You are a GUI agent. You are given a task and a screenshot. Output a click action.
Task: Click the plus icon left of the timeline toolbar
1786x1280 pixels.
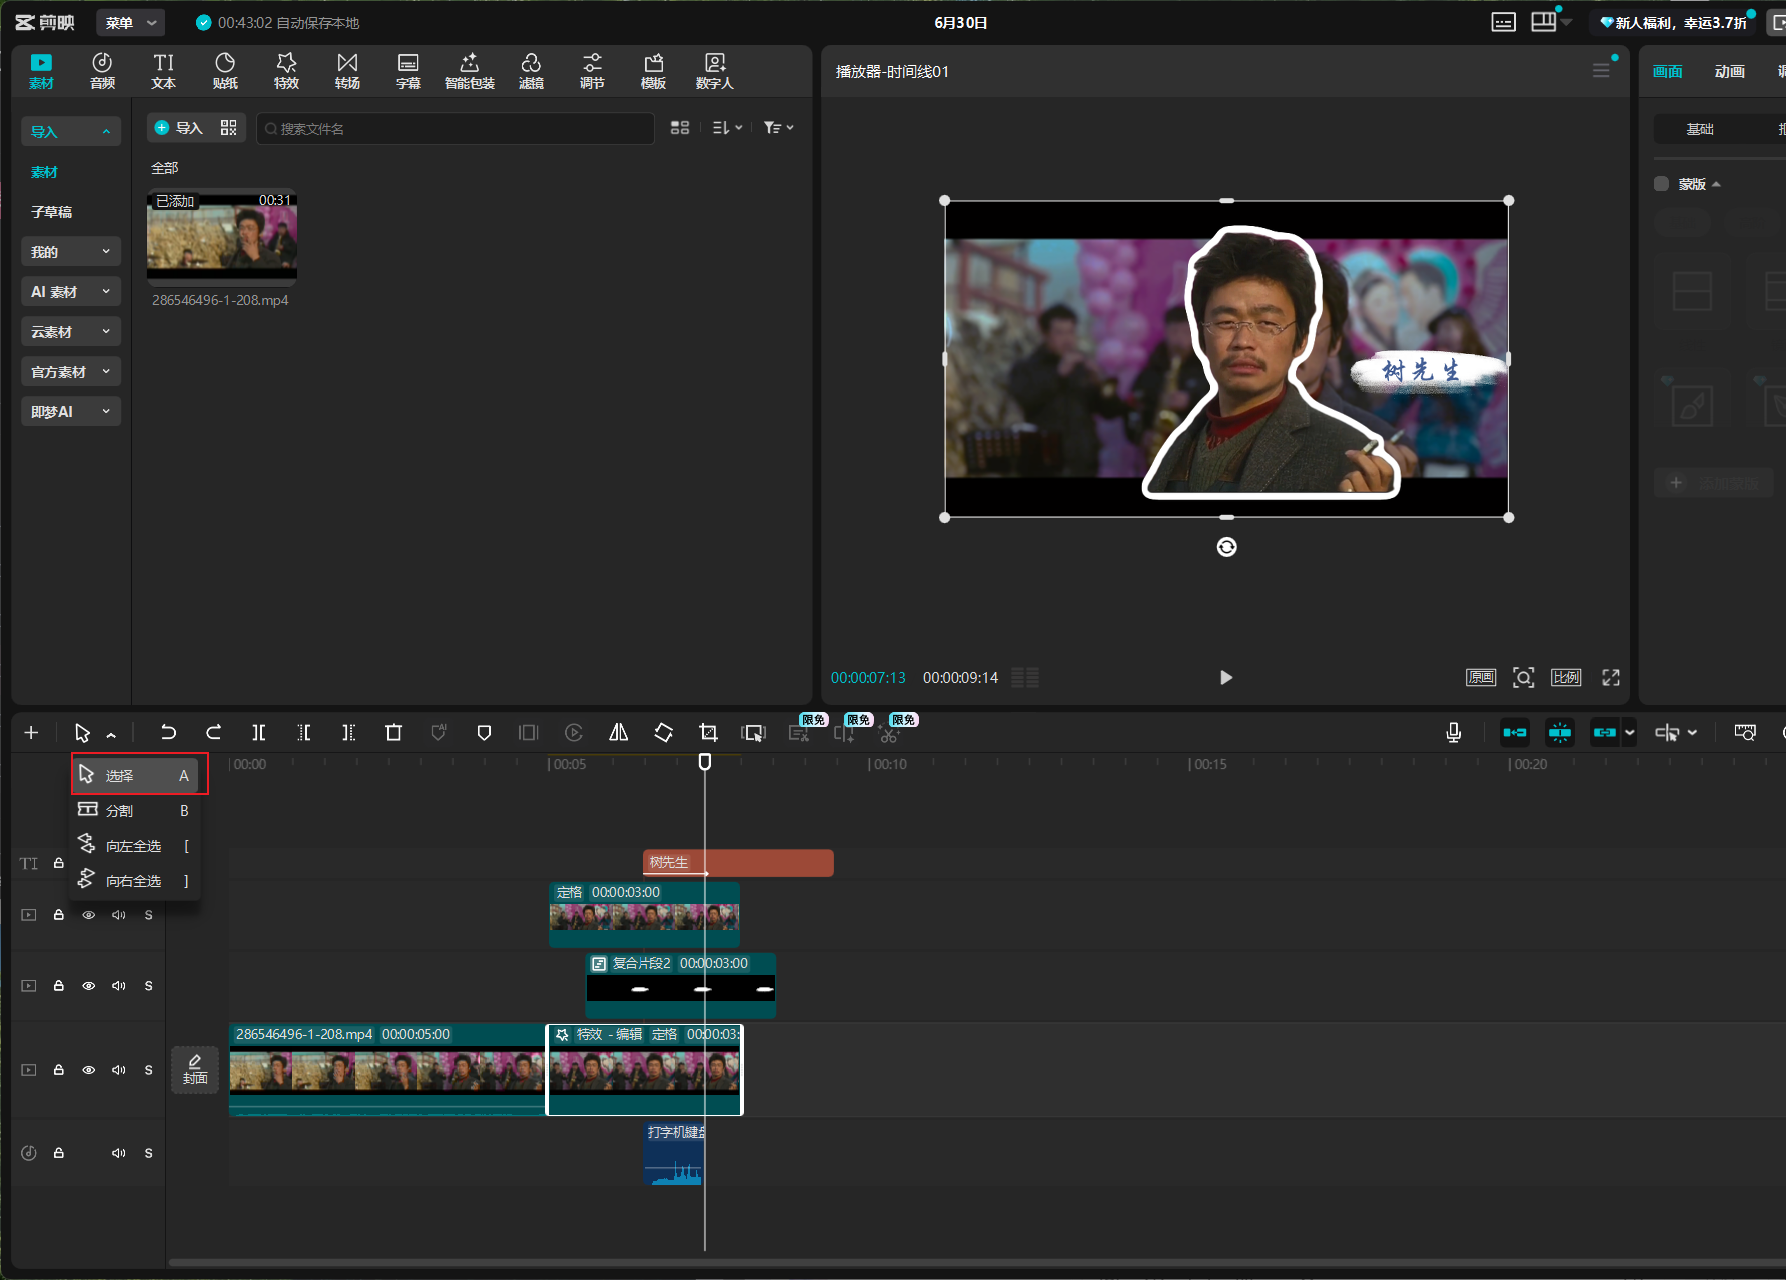31,733
